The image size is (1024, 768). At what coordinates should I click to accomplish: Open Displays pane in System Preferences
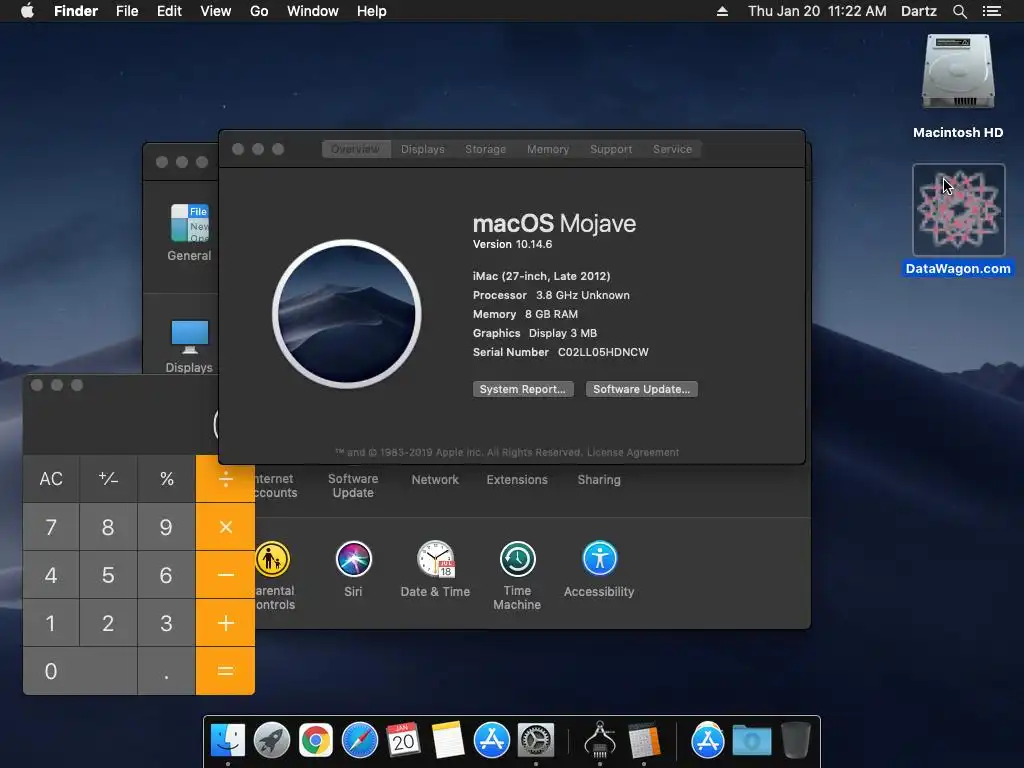click(189, 346)
